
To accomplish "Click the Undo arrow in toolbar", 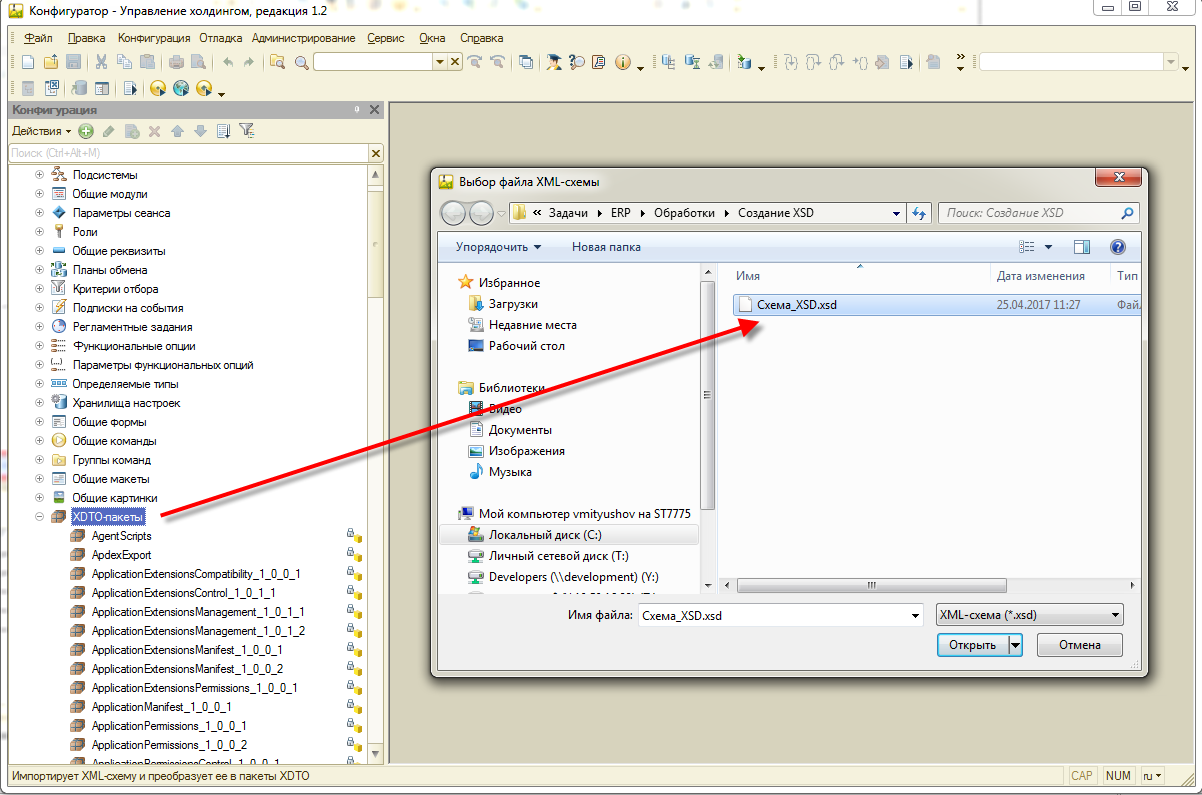I will (x=228, y=62).
